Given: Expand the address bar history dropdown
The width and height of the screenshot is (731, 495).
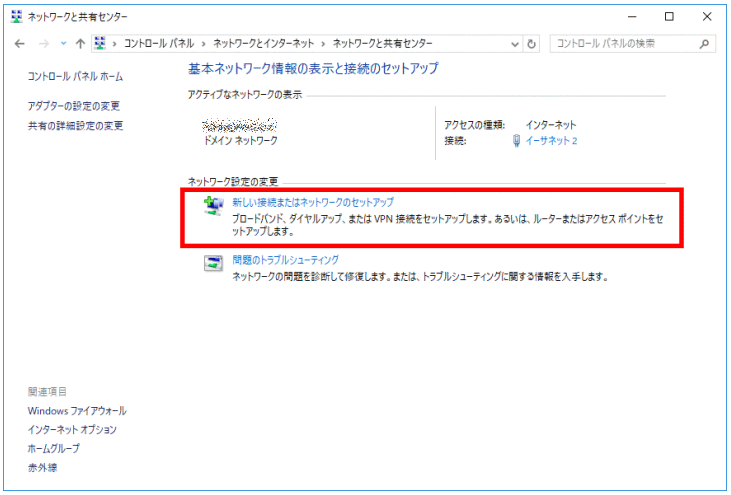Looking at the screenshot, I should (515, 44).
